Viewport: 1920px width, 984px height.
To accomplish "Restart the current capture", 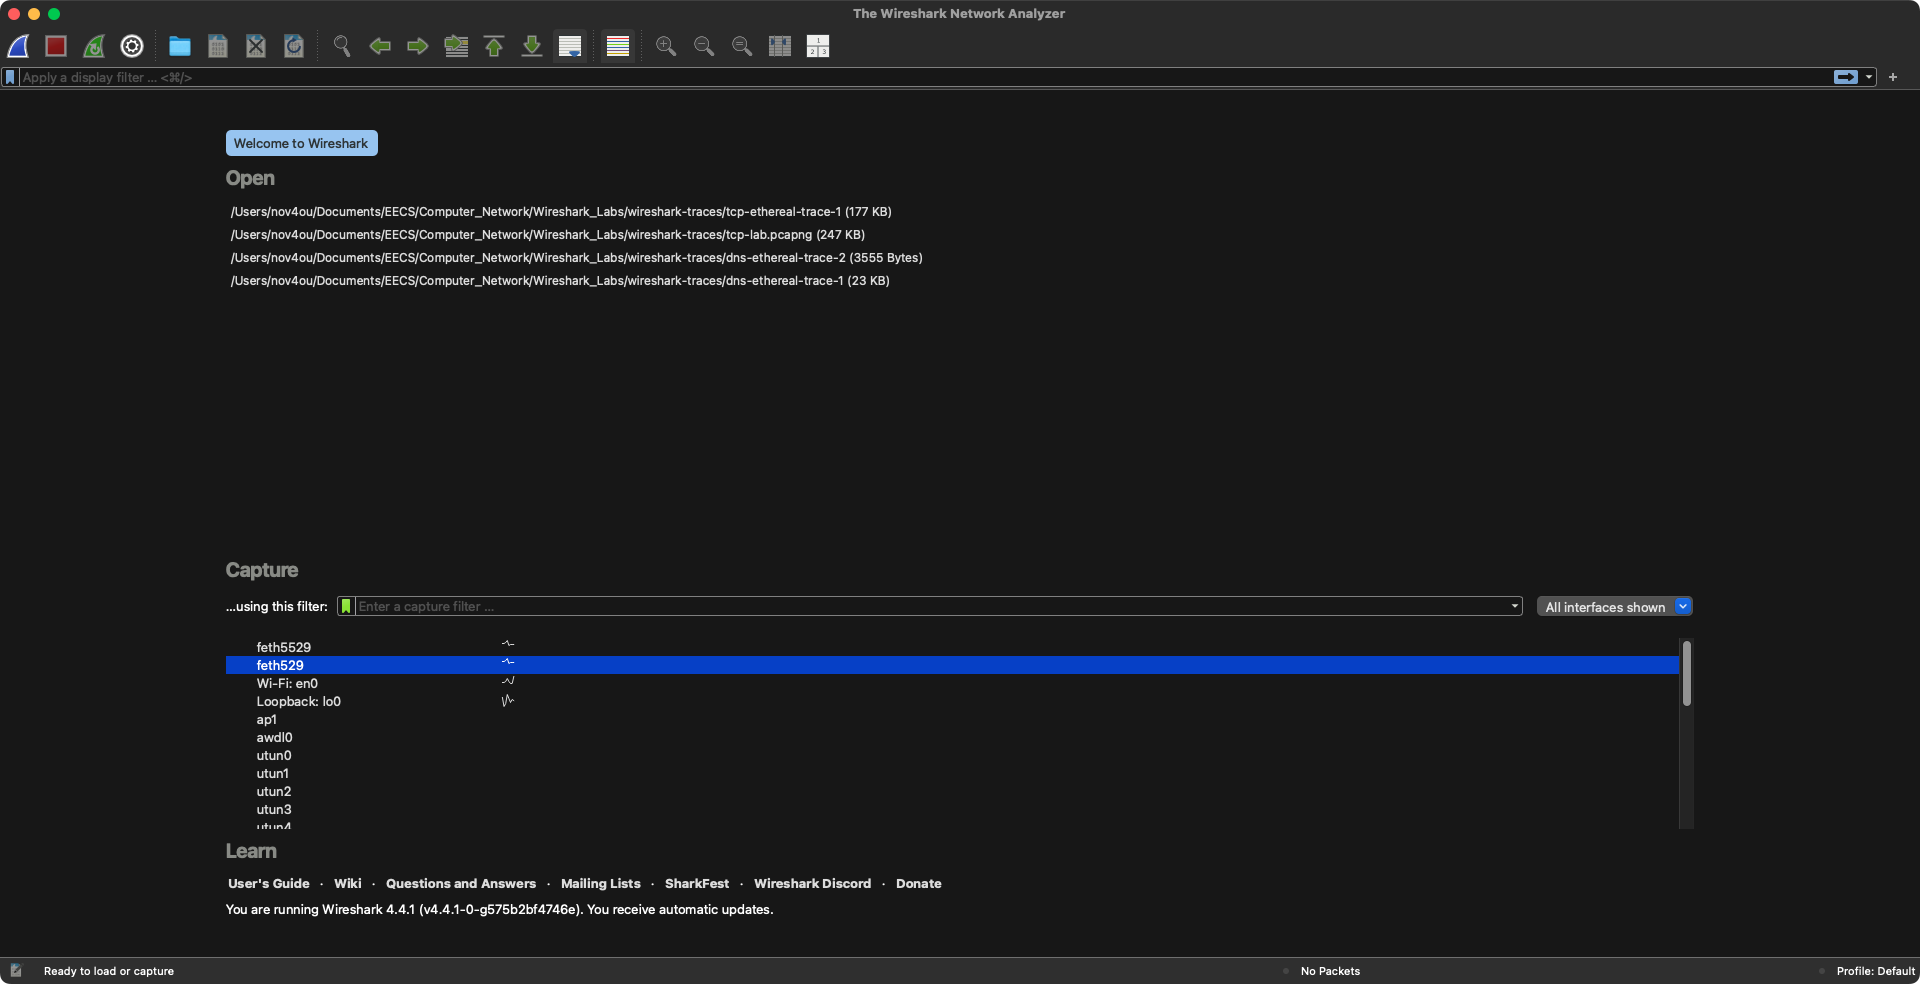I will [x=94, y=46].
